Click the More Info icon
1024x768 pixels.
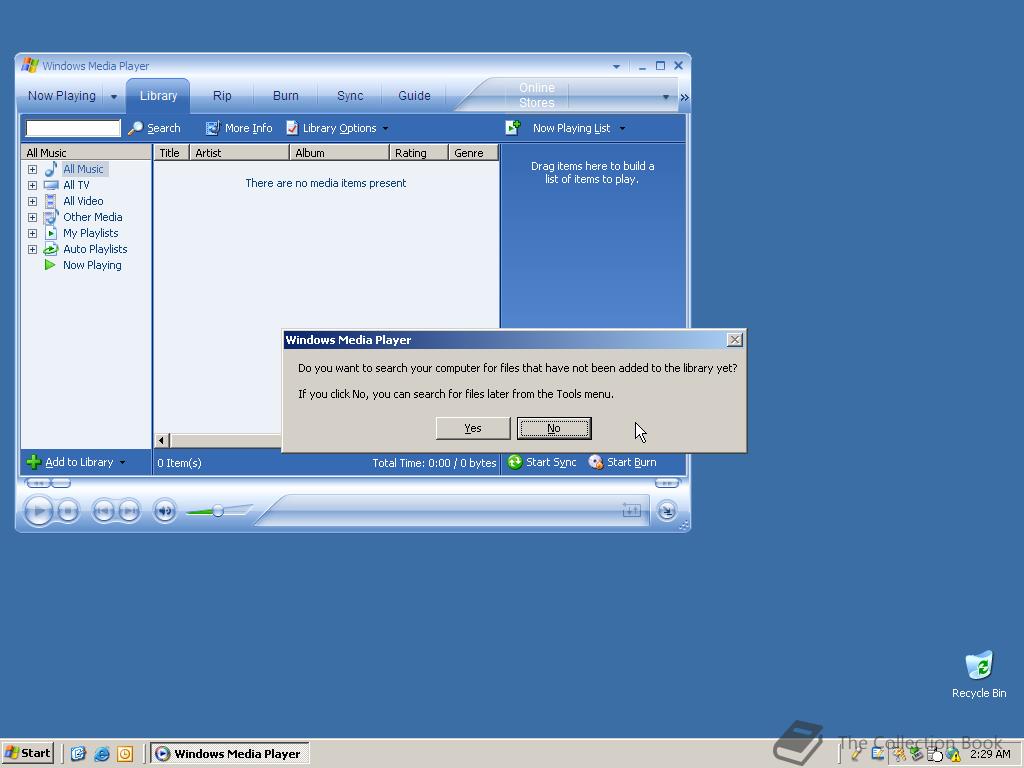[212, 128]
